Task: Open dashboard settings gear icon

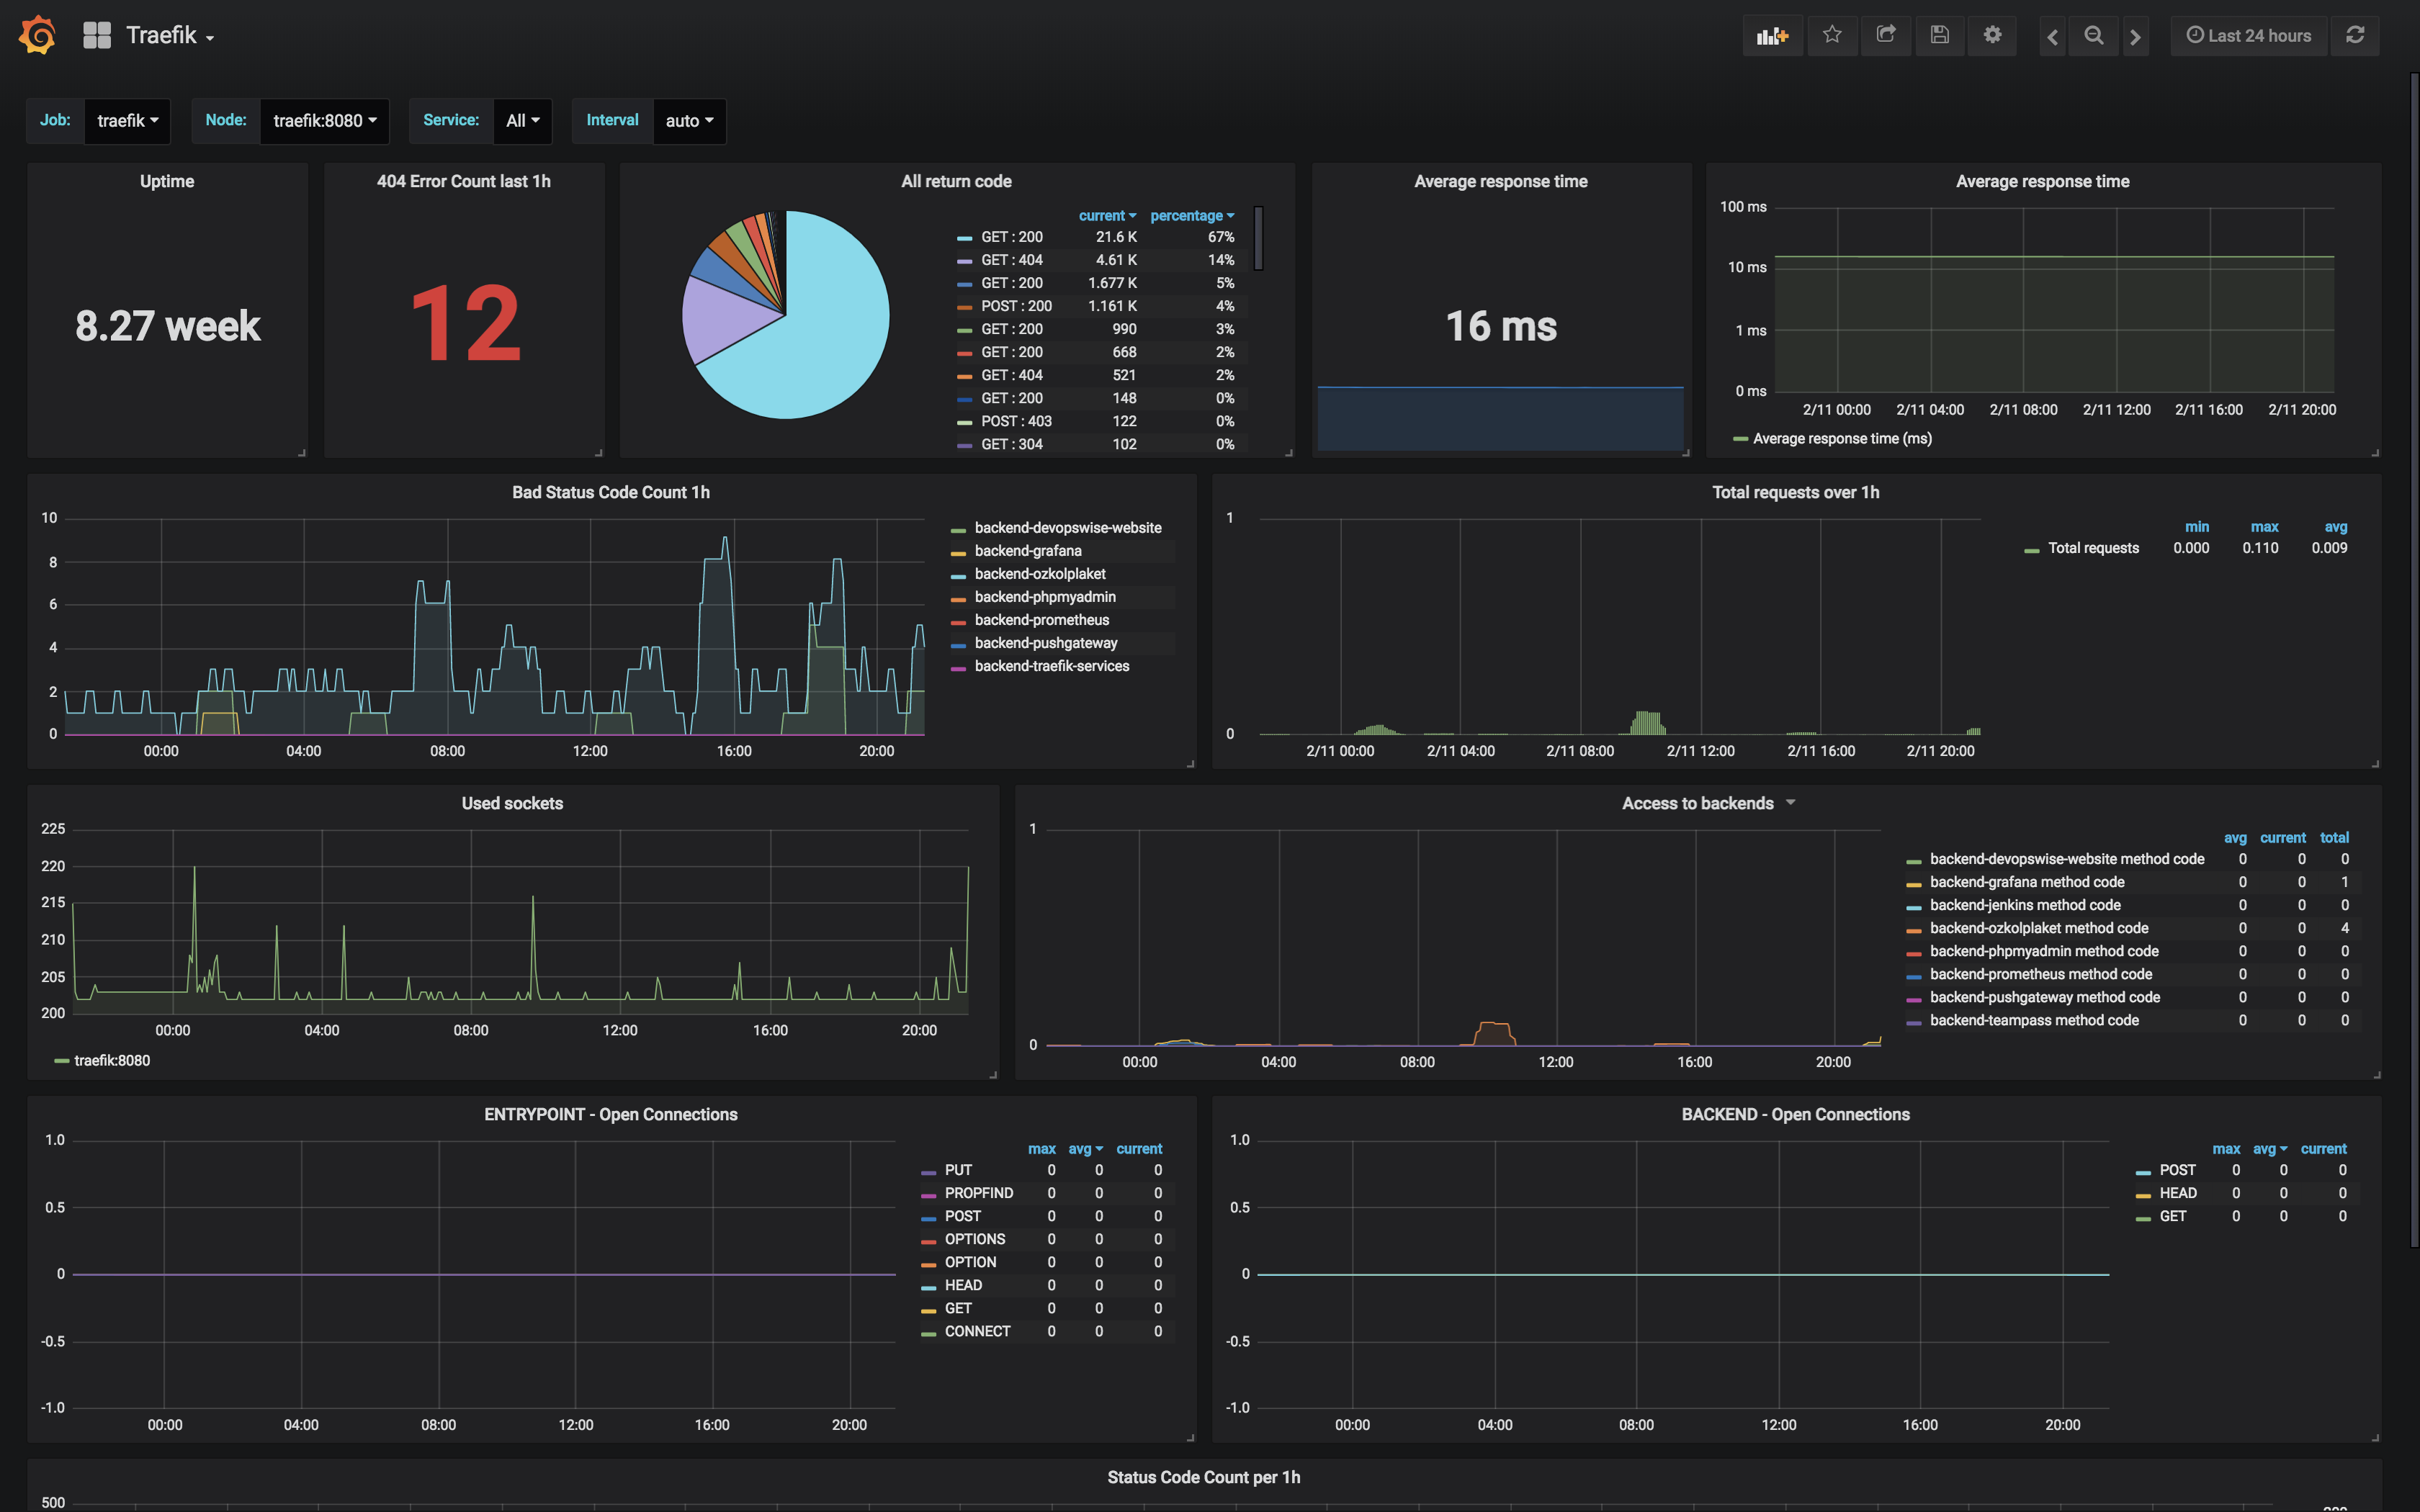Action: (1992, 36)
